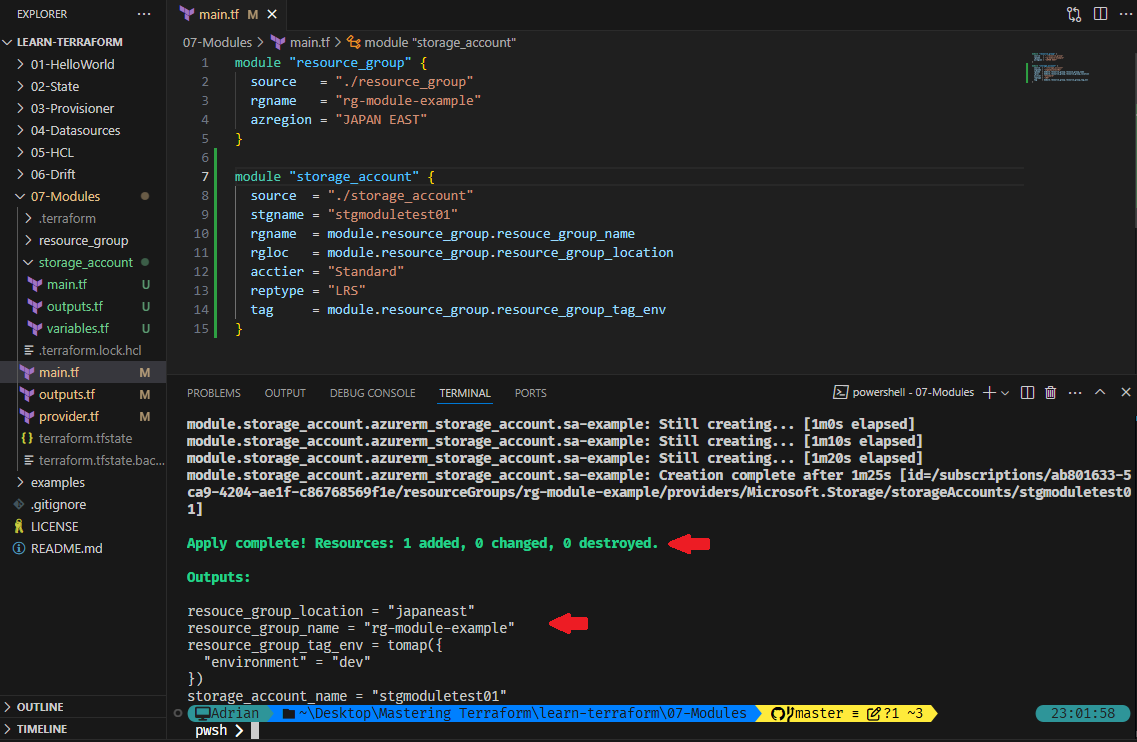The width and height of the screenshot is (1137, 742).
Task: Switch to the OUTPUT tab
Action: (285, 393)
